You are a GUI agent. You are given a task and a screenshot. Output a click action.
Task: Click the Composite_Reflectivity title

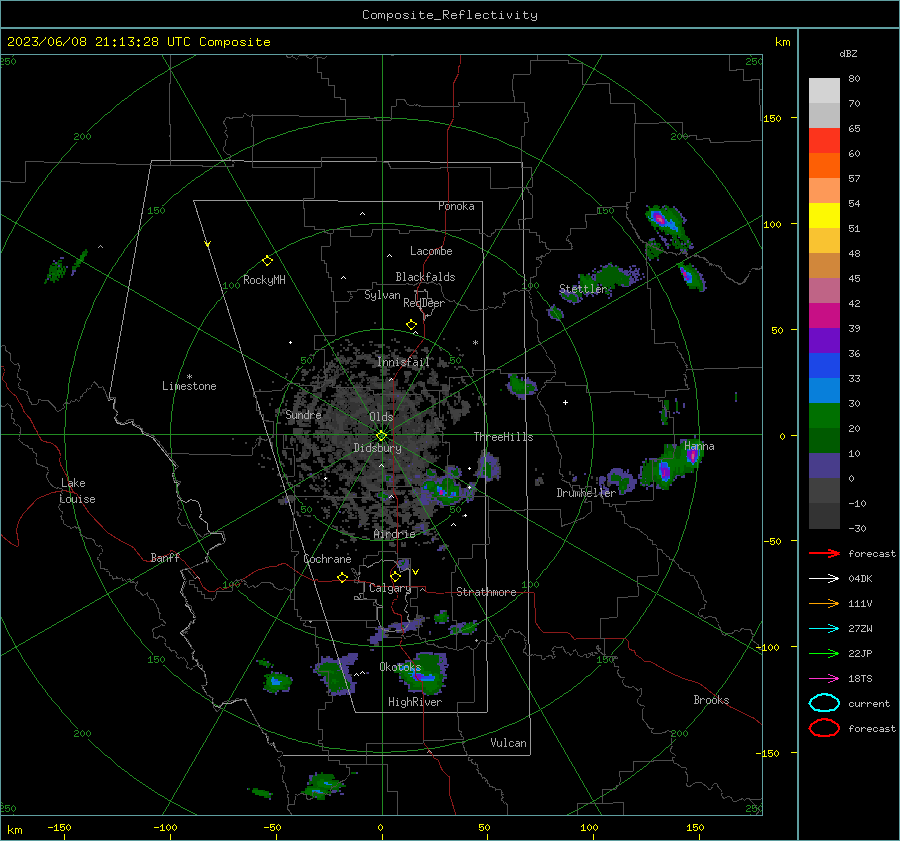[449, 15]
